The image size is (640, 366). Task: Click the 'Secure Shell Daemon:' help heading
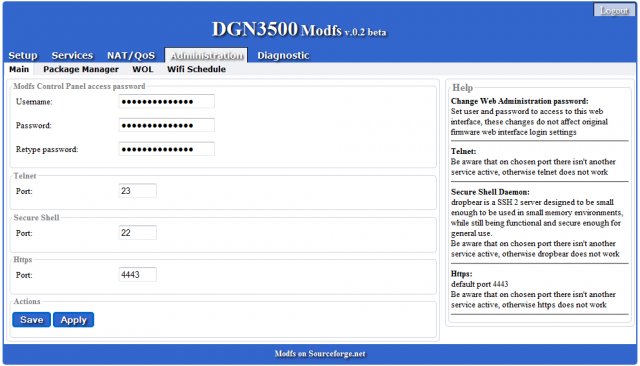point(490,192)
